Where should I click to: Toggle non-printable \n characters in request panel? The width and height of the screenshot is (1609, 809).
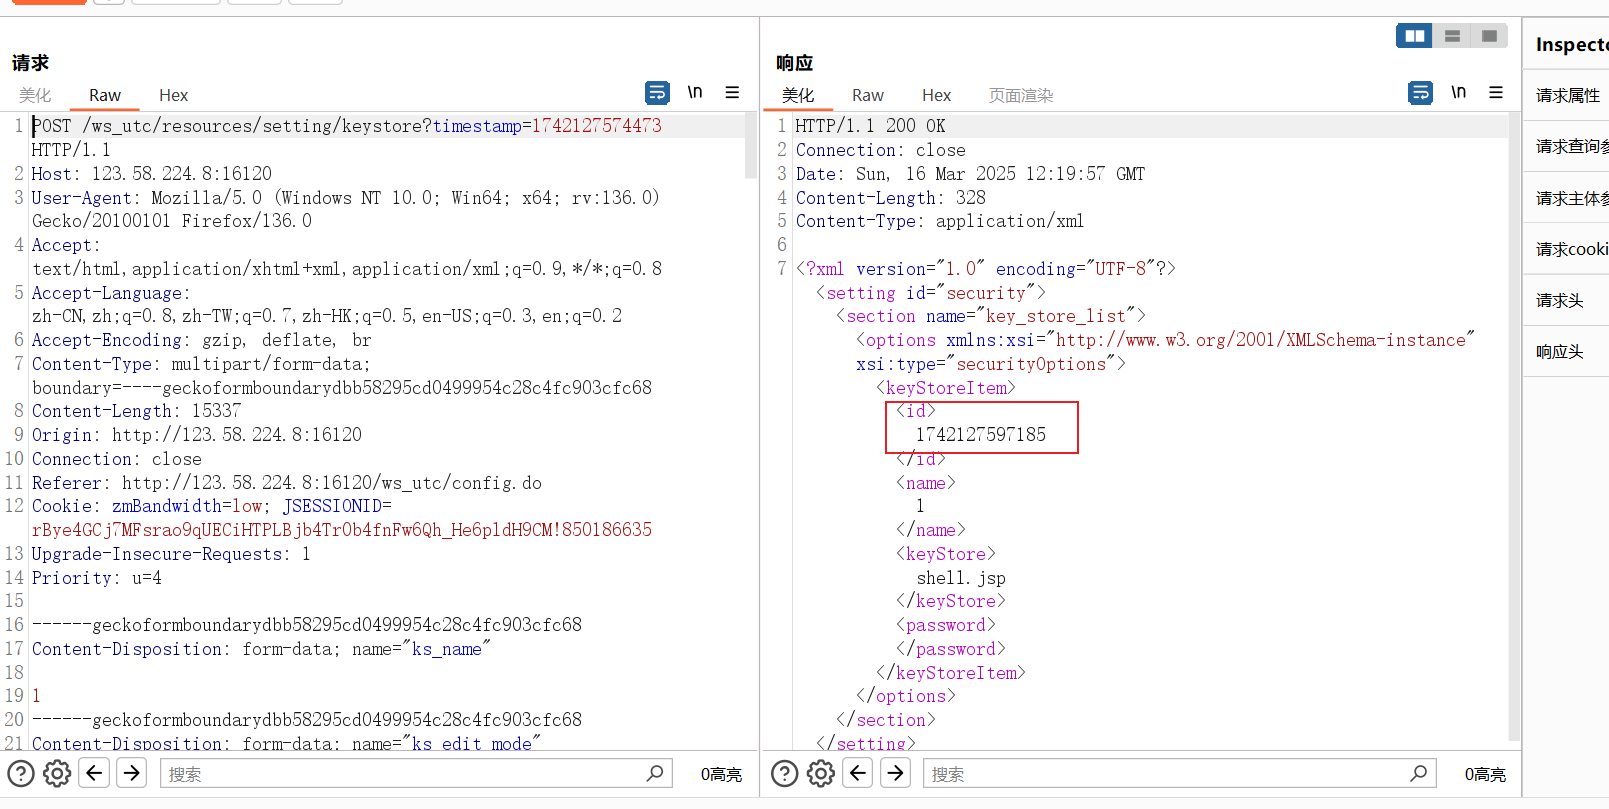(x=695, y=93)
